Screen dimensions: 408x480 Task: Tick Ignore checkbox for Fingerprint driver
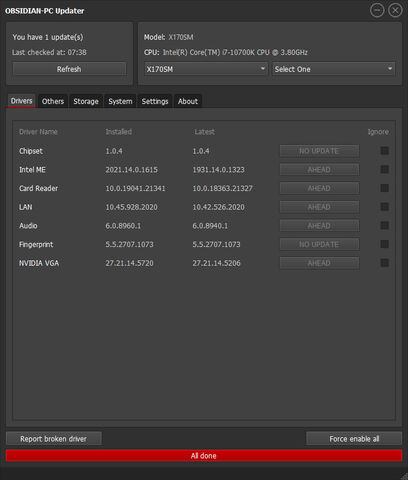[384, 244]
